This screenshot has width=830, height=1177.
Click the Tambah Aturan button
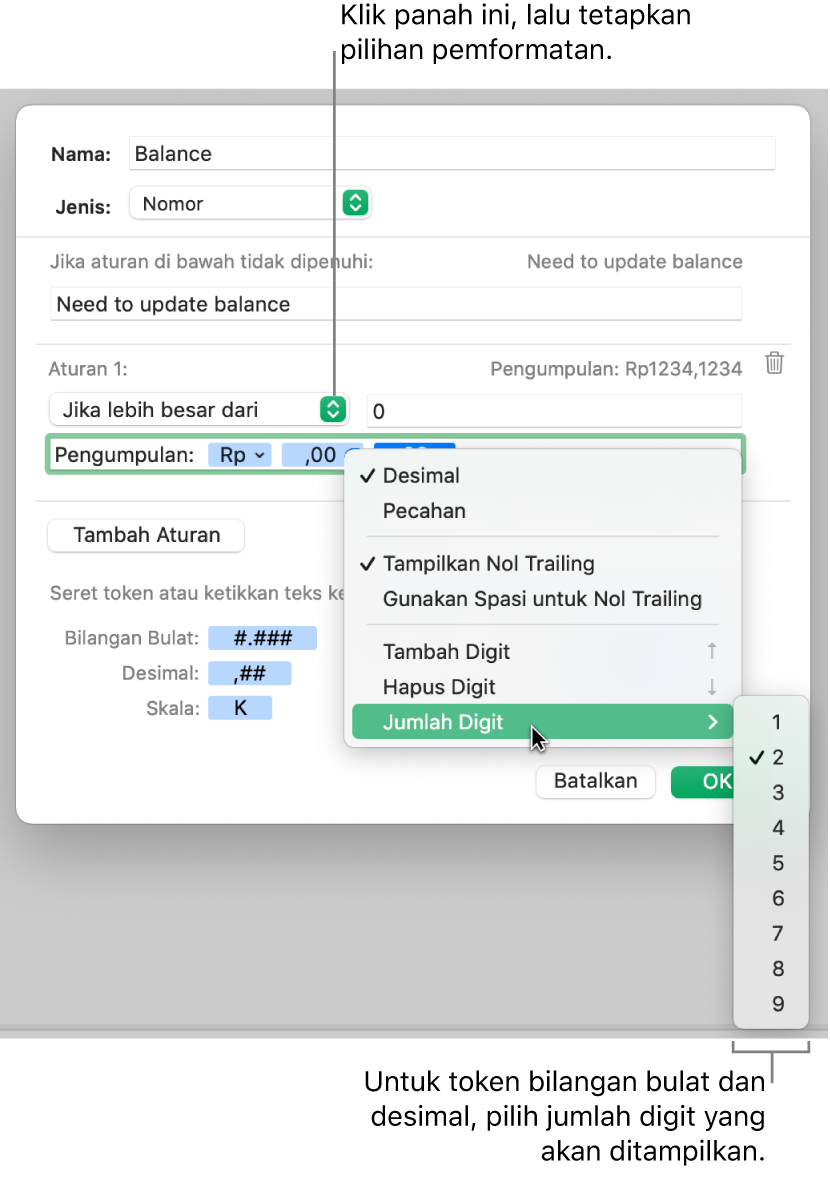tap(146, 535)
